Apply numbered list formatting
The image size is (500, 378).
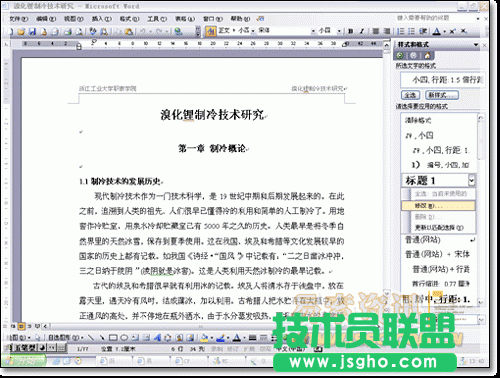[x=401, y=31]
